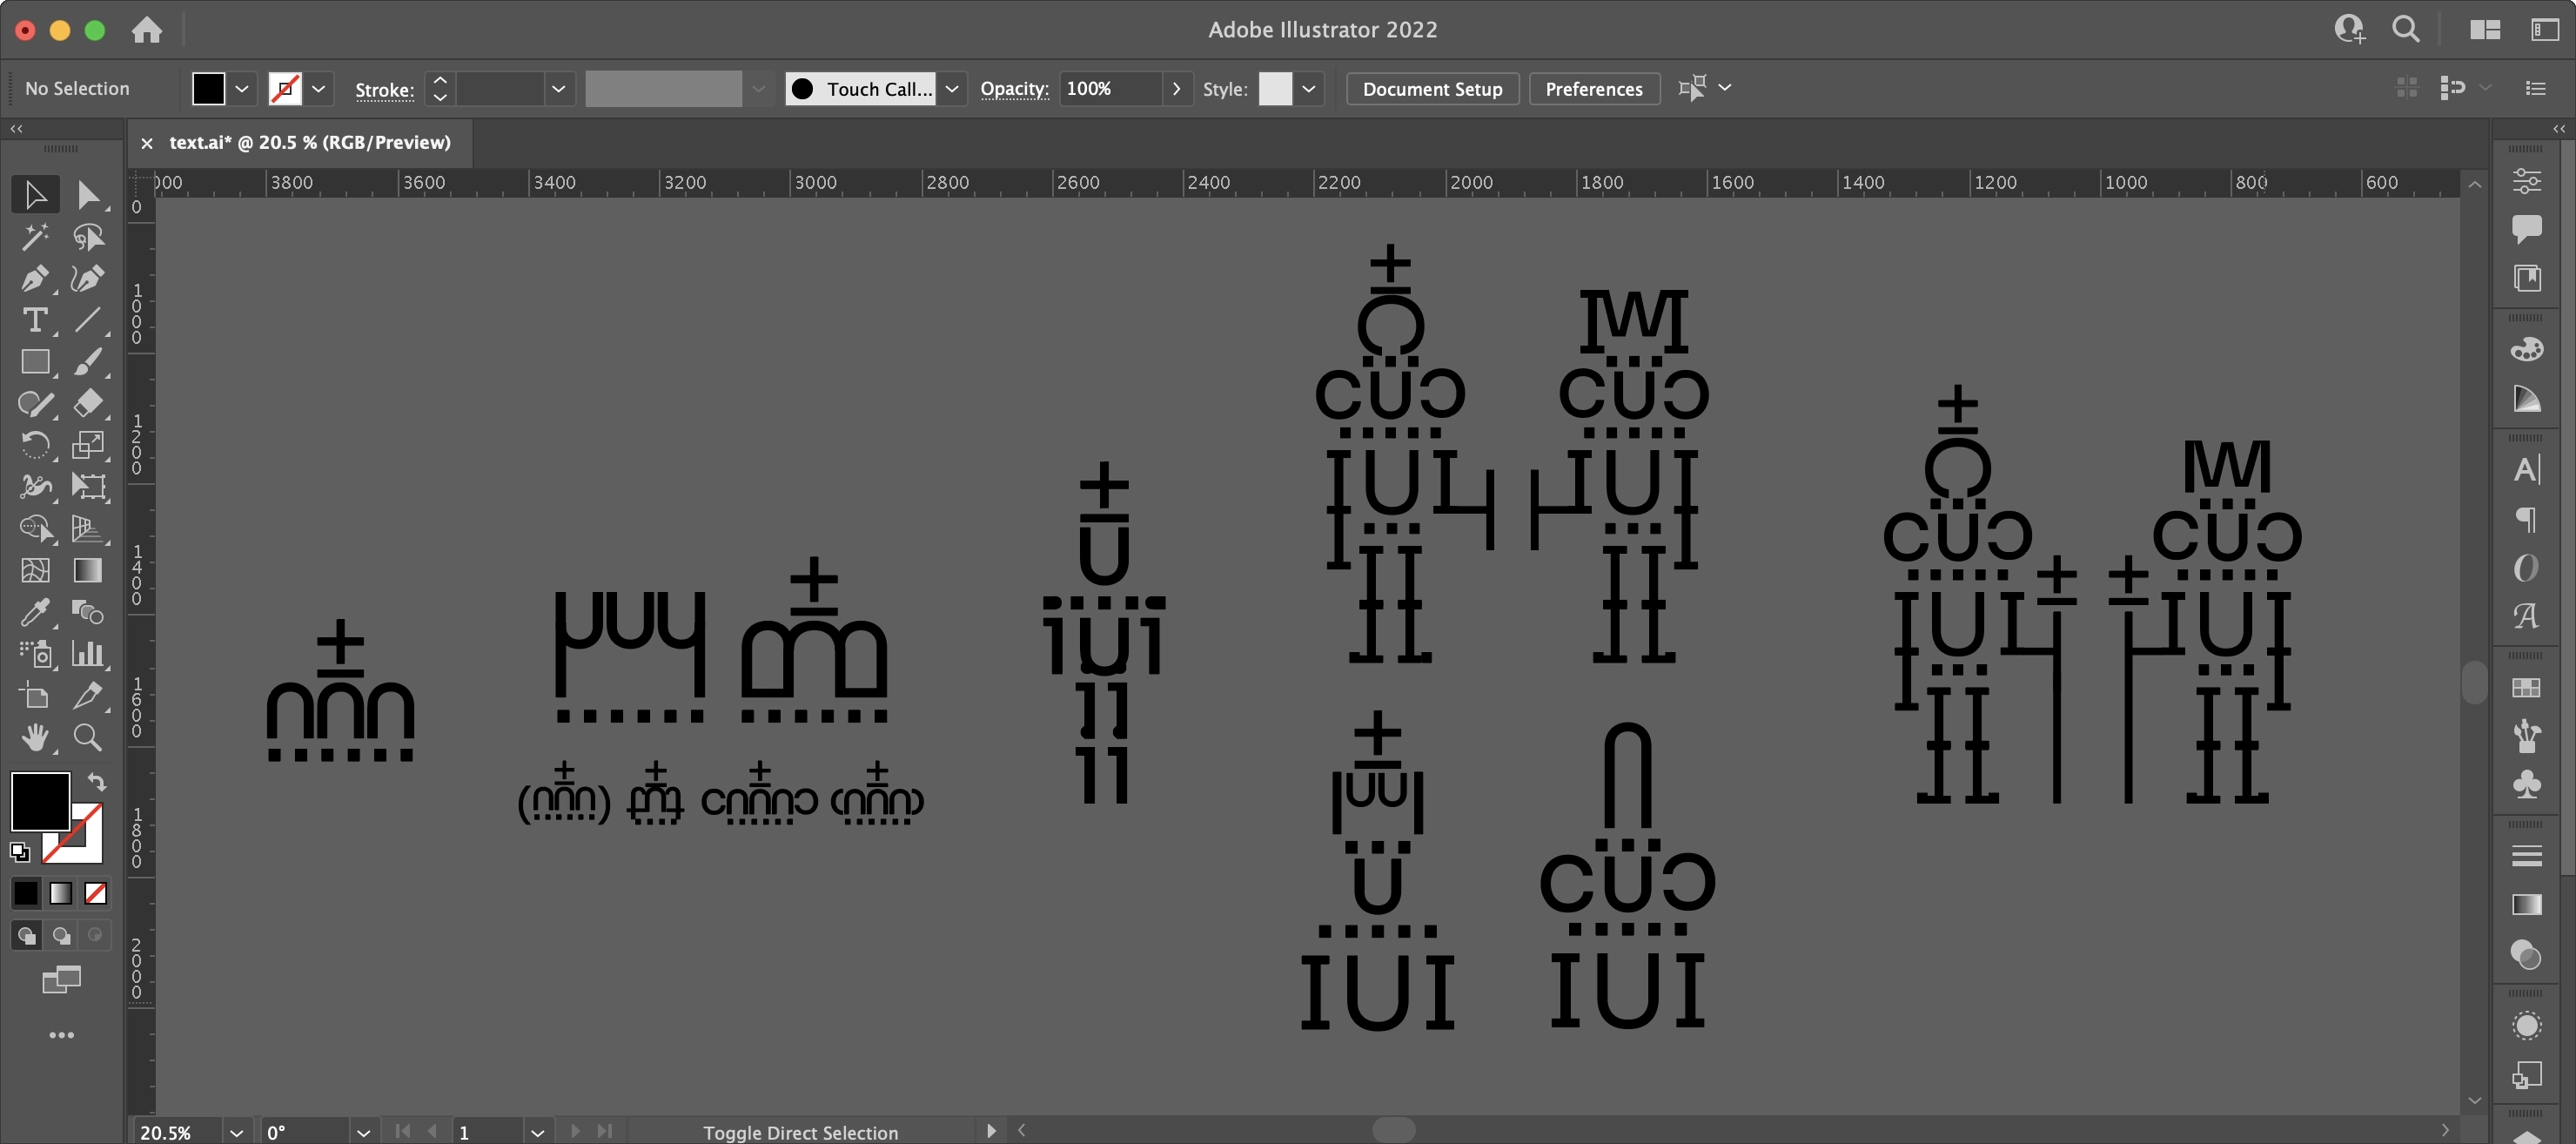Open the Touch Calligraphic brush dropdown
This screenshot has height=1144, width=2576.
(x=952, y=89)
